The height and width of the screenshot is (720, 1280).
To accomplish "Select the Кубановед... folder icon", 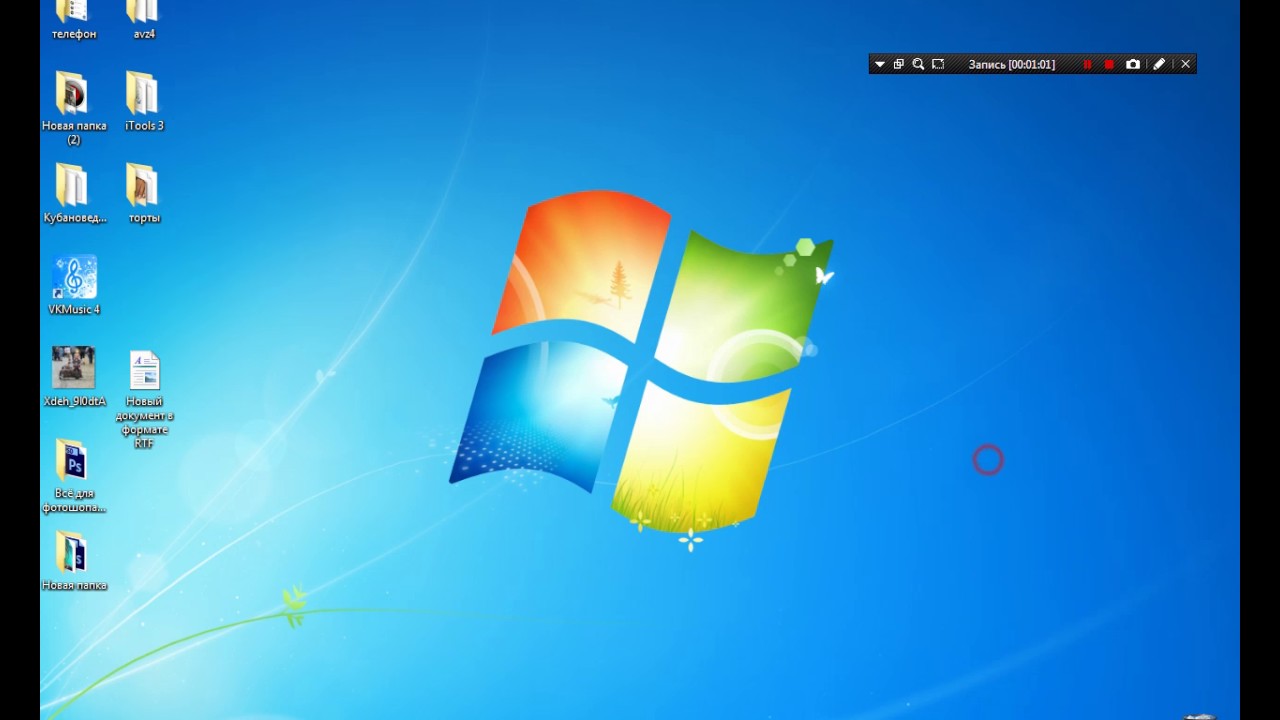I will pos(74,186).
